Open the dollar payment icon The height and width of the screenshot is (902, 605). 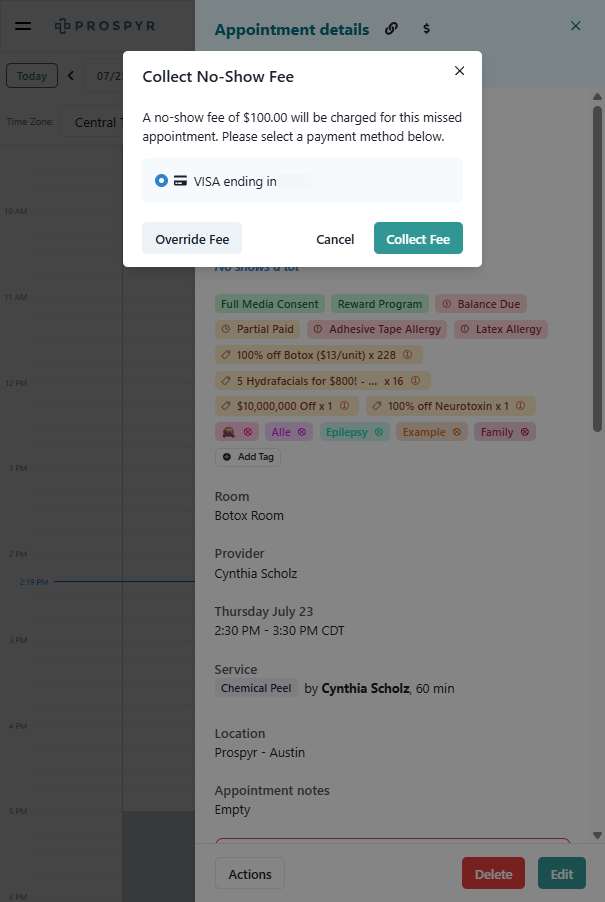pyautogui.click(x=426, y=29)
